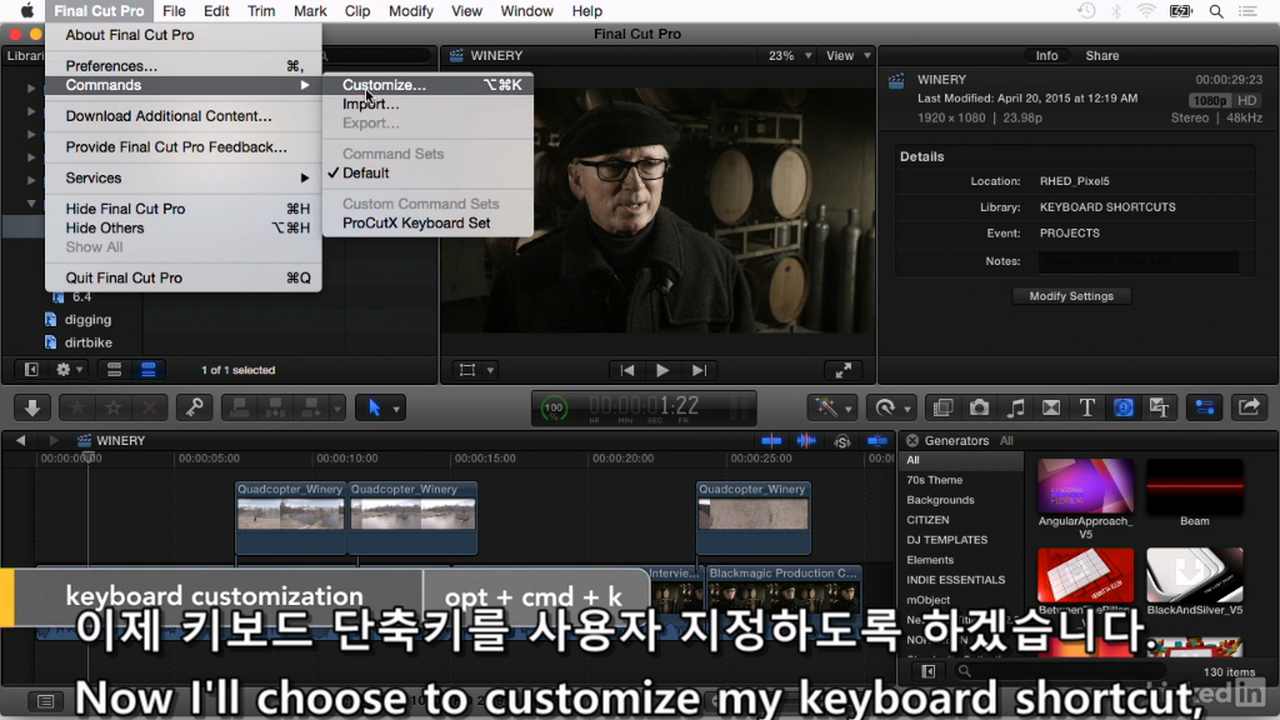Select the AngularApproach_V5 generator thumbnail
1280x720 pixels.
1085,486
